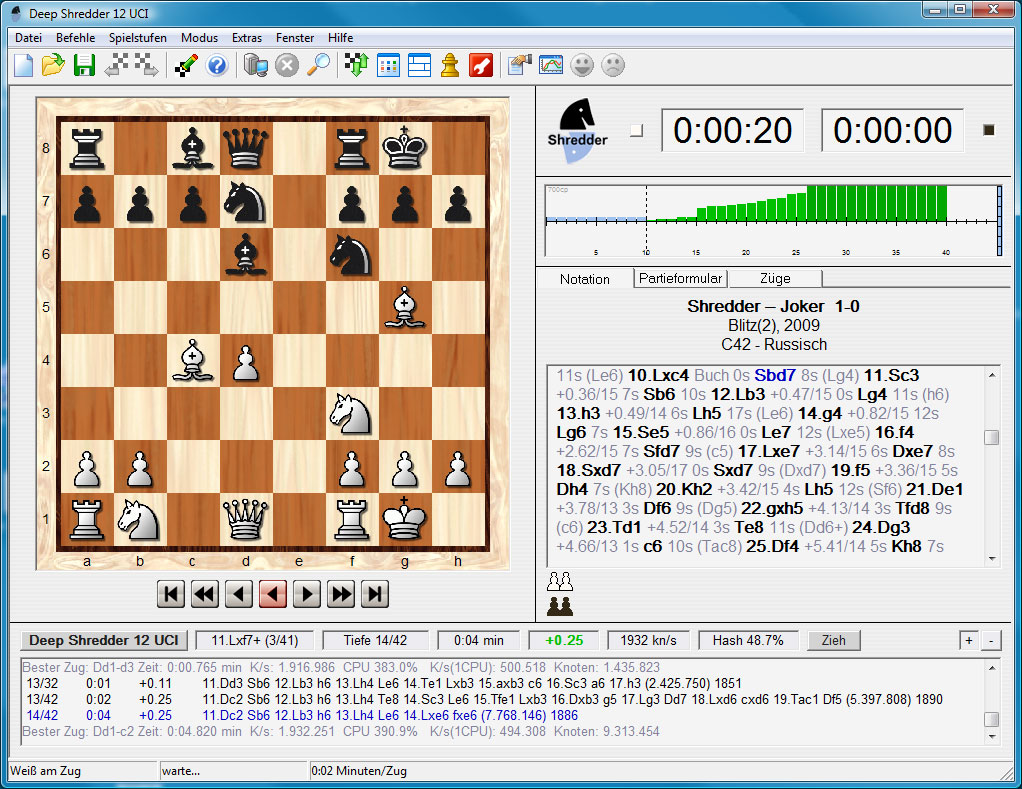
Task: Click the notation panel scroll down arrow
Action: pos(991,559)
